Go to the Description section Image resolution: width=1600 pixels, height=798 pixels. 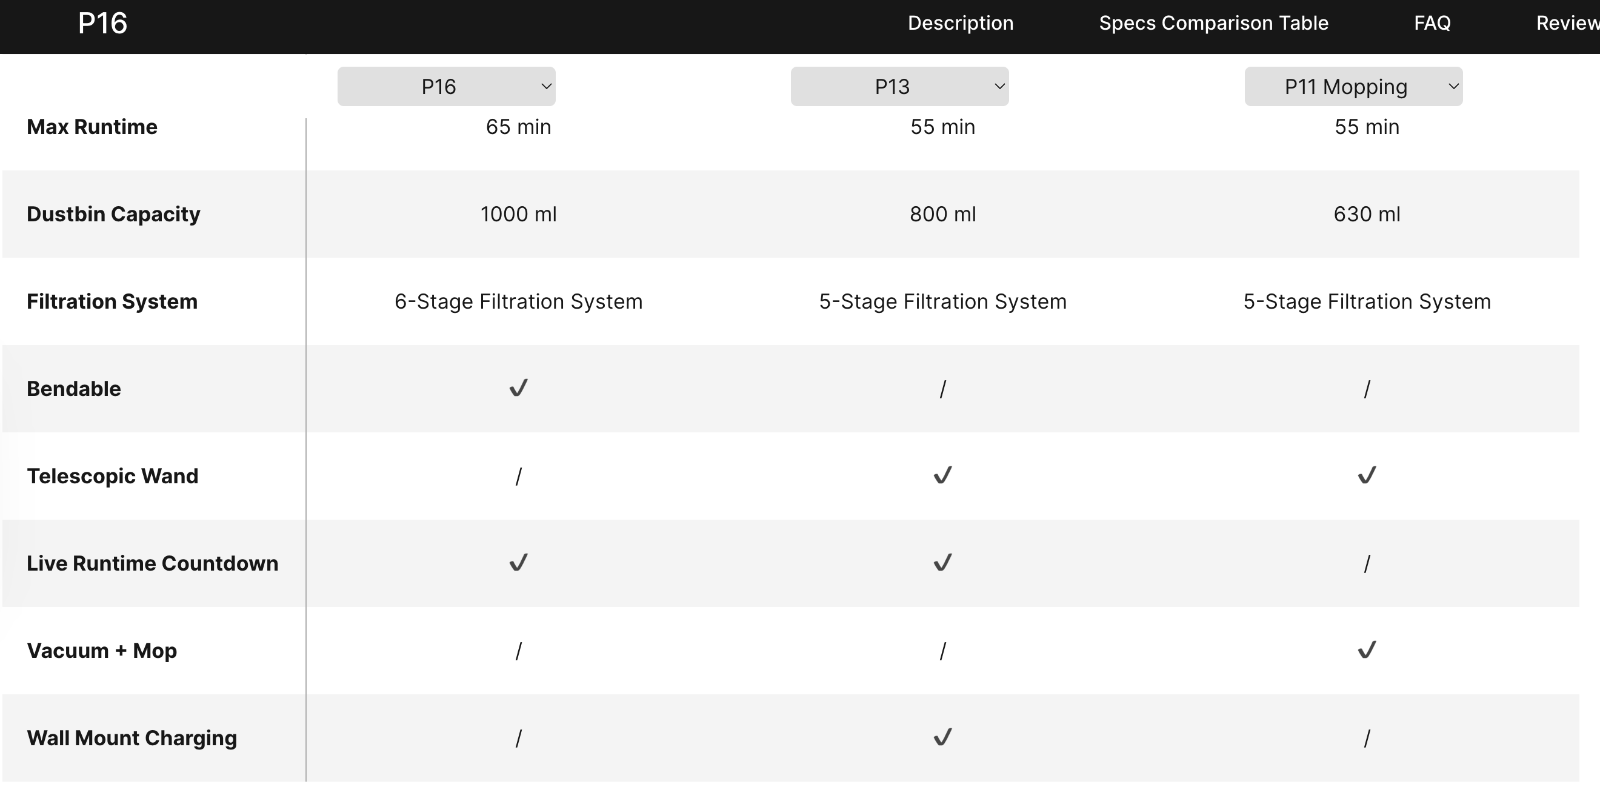tap(960, 23)
